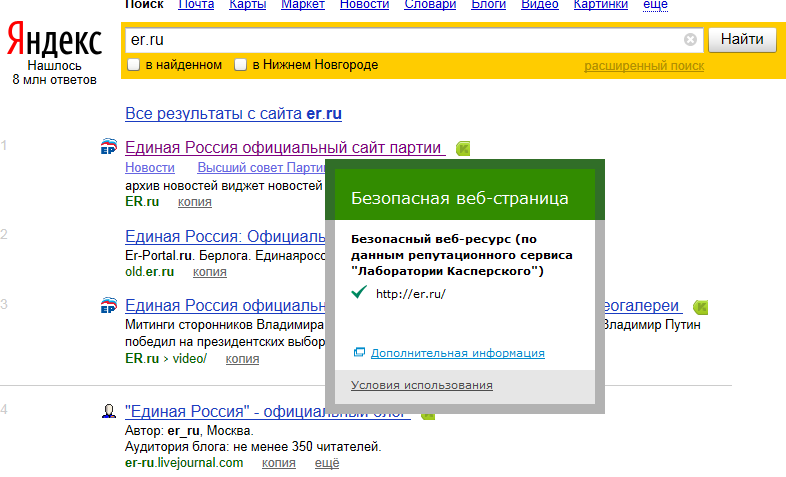Click the ER.ru green URL of the first result
The image size is (786, 477).
[142, 201]
